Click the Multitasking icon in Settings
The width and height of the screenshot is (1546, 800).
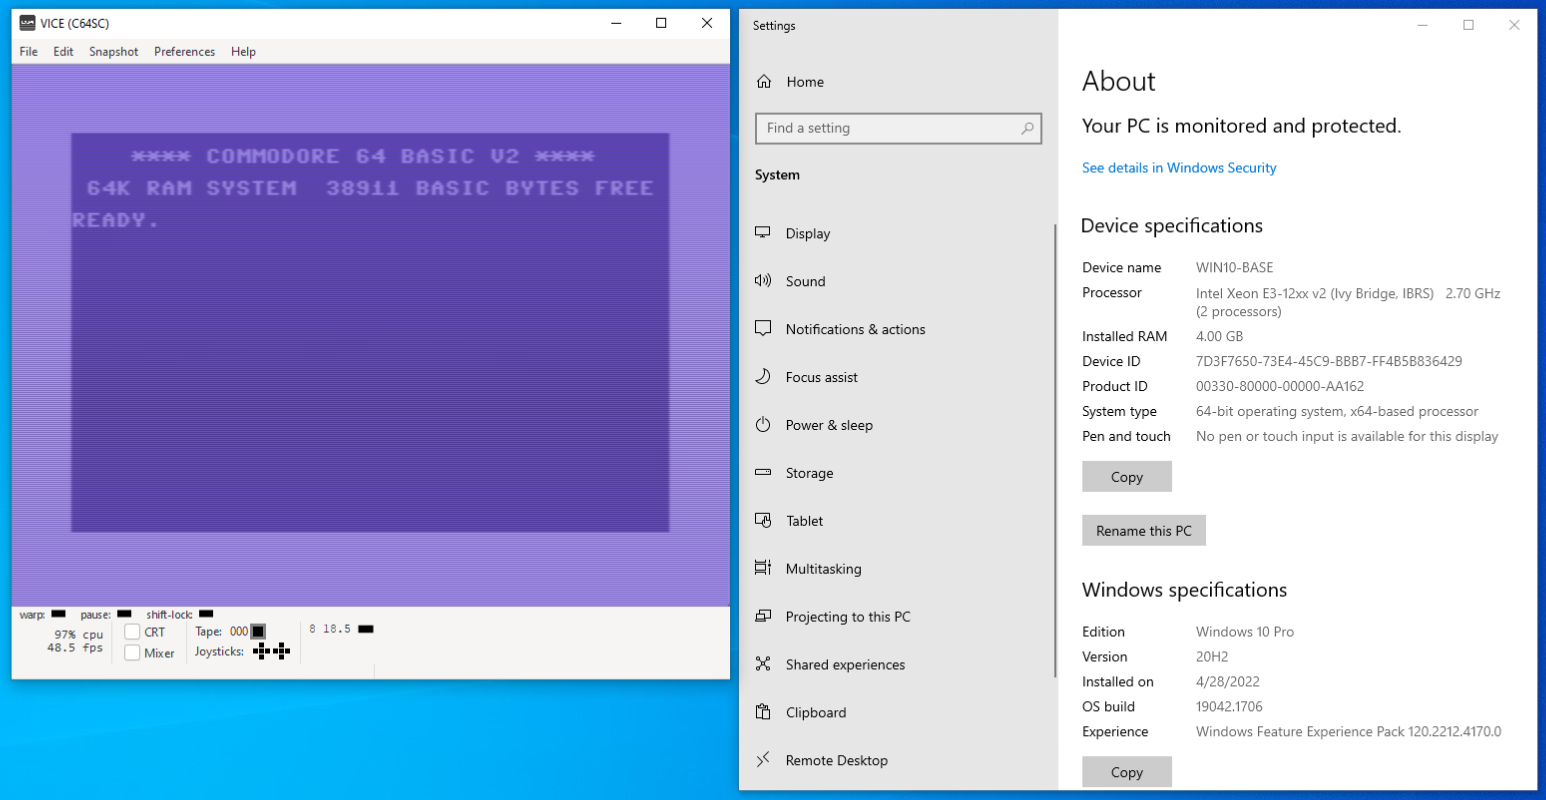763,568
